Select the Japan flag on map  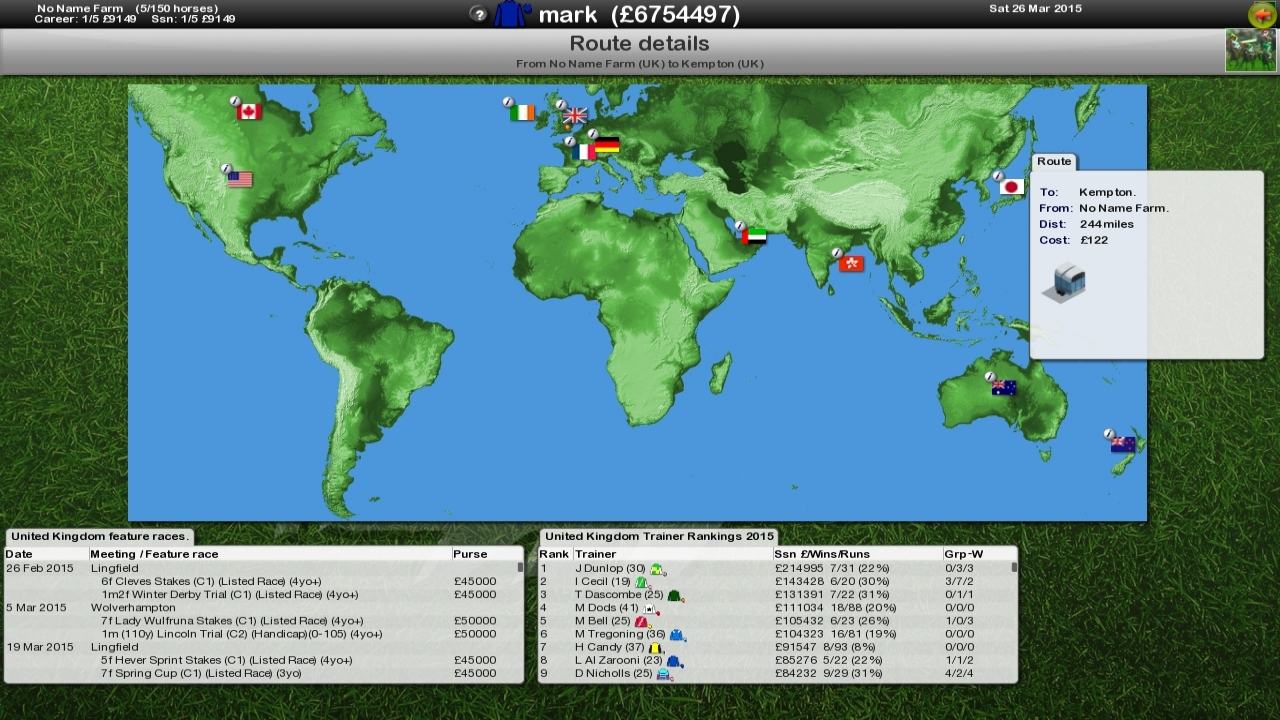(x=1011, y=187)
